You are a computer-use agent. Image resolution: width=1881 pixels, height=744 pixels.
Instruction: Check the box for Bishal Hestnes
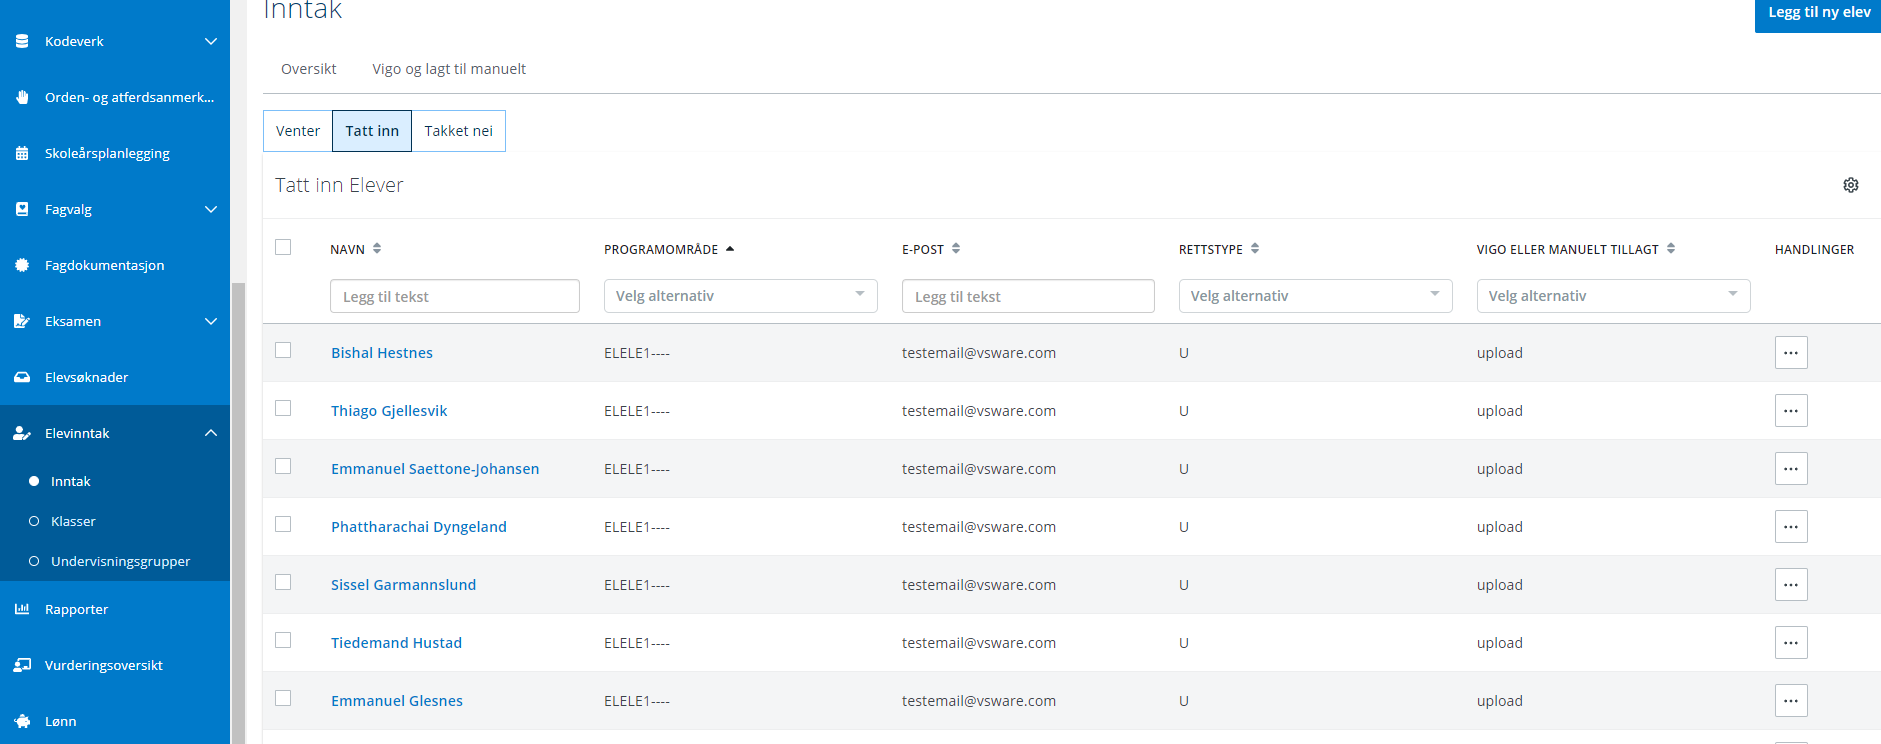coord(283,350)
